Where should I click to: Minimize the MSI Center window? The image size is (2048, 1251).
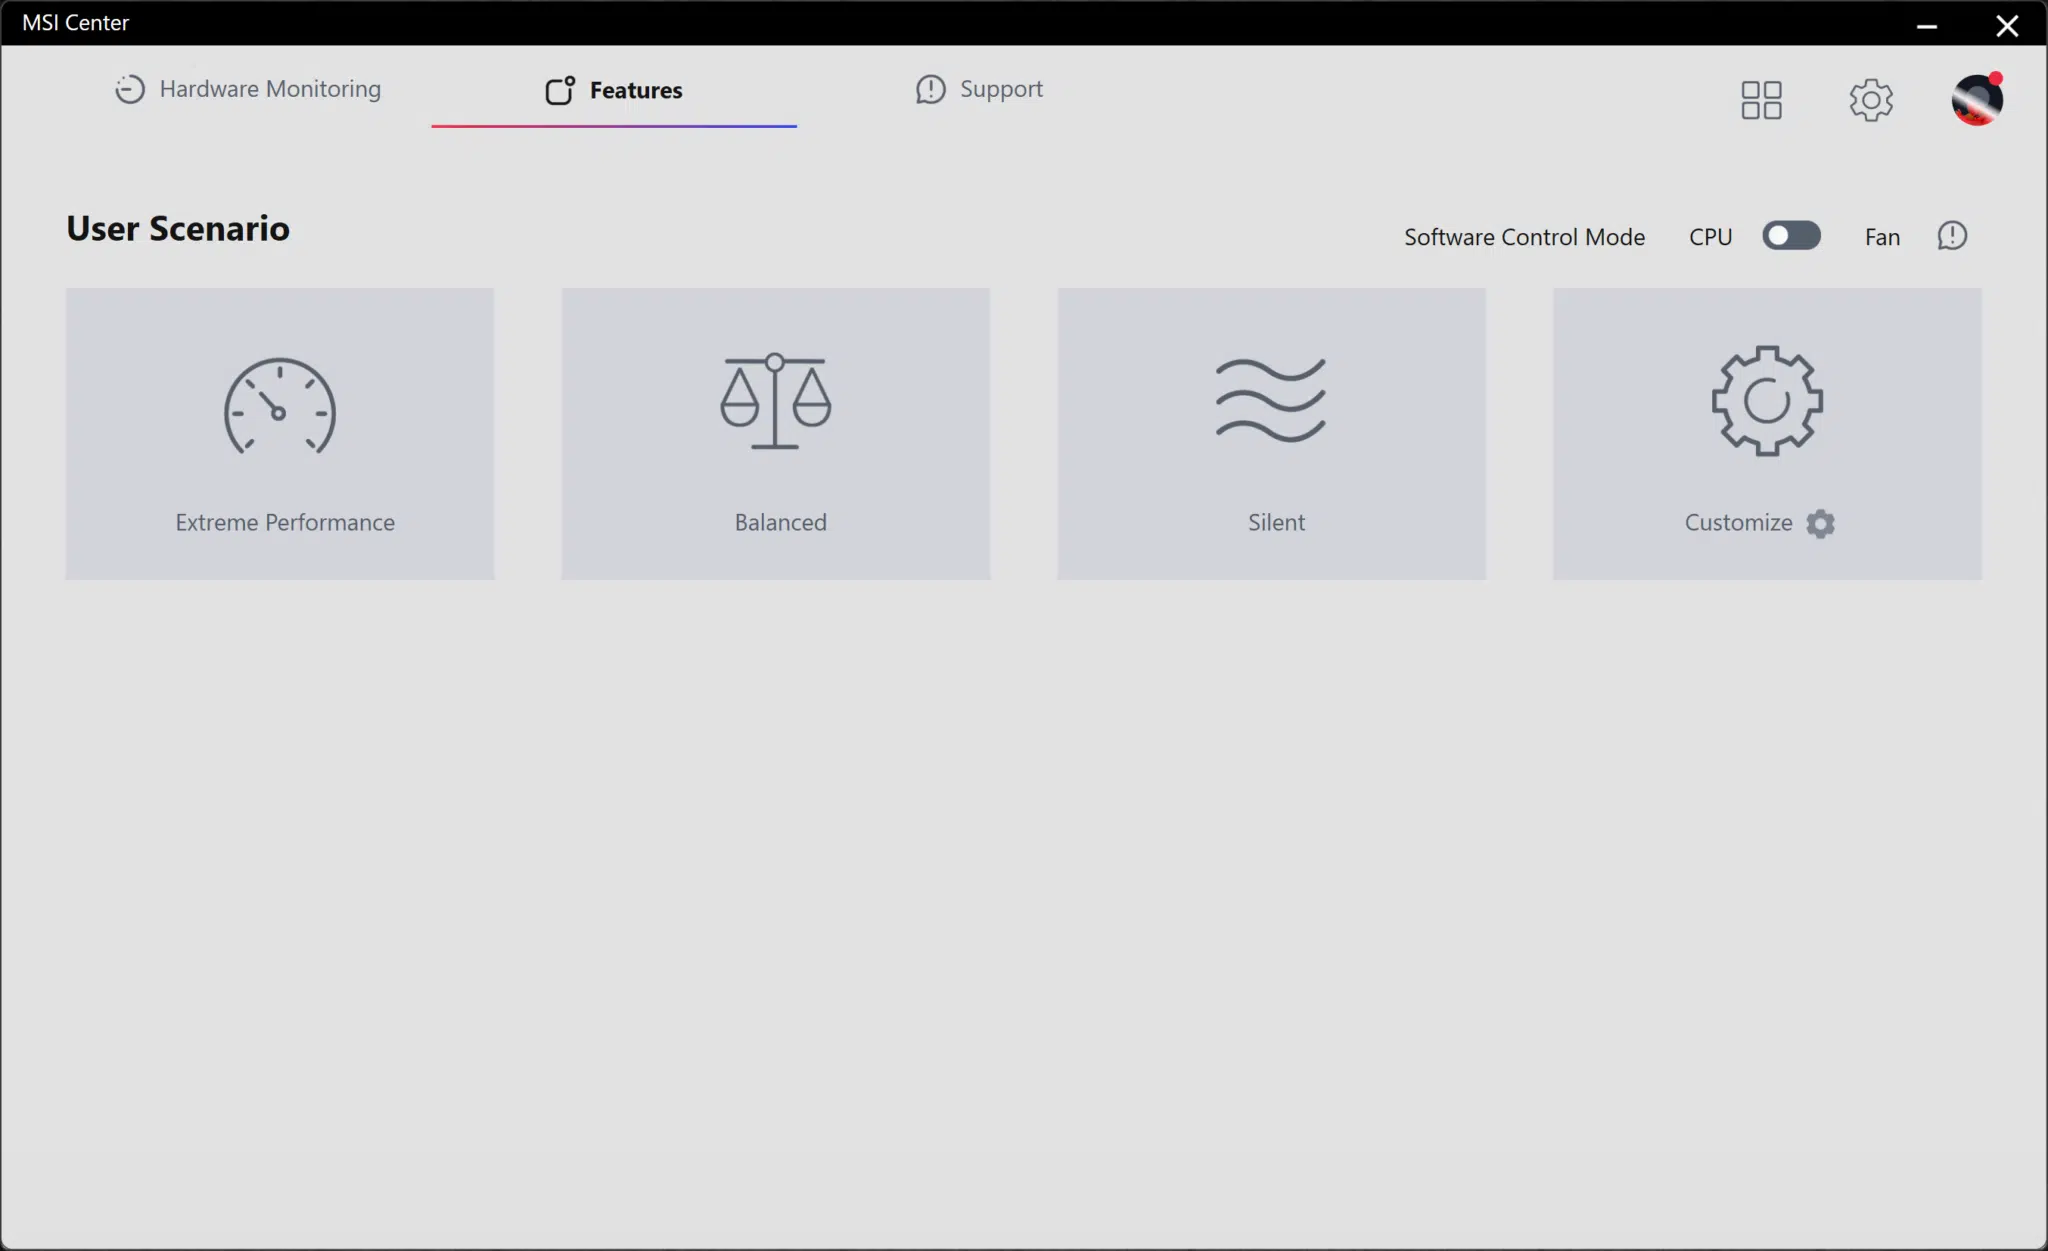[x=1927, y=25]
